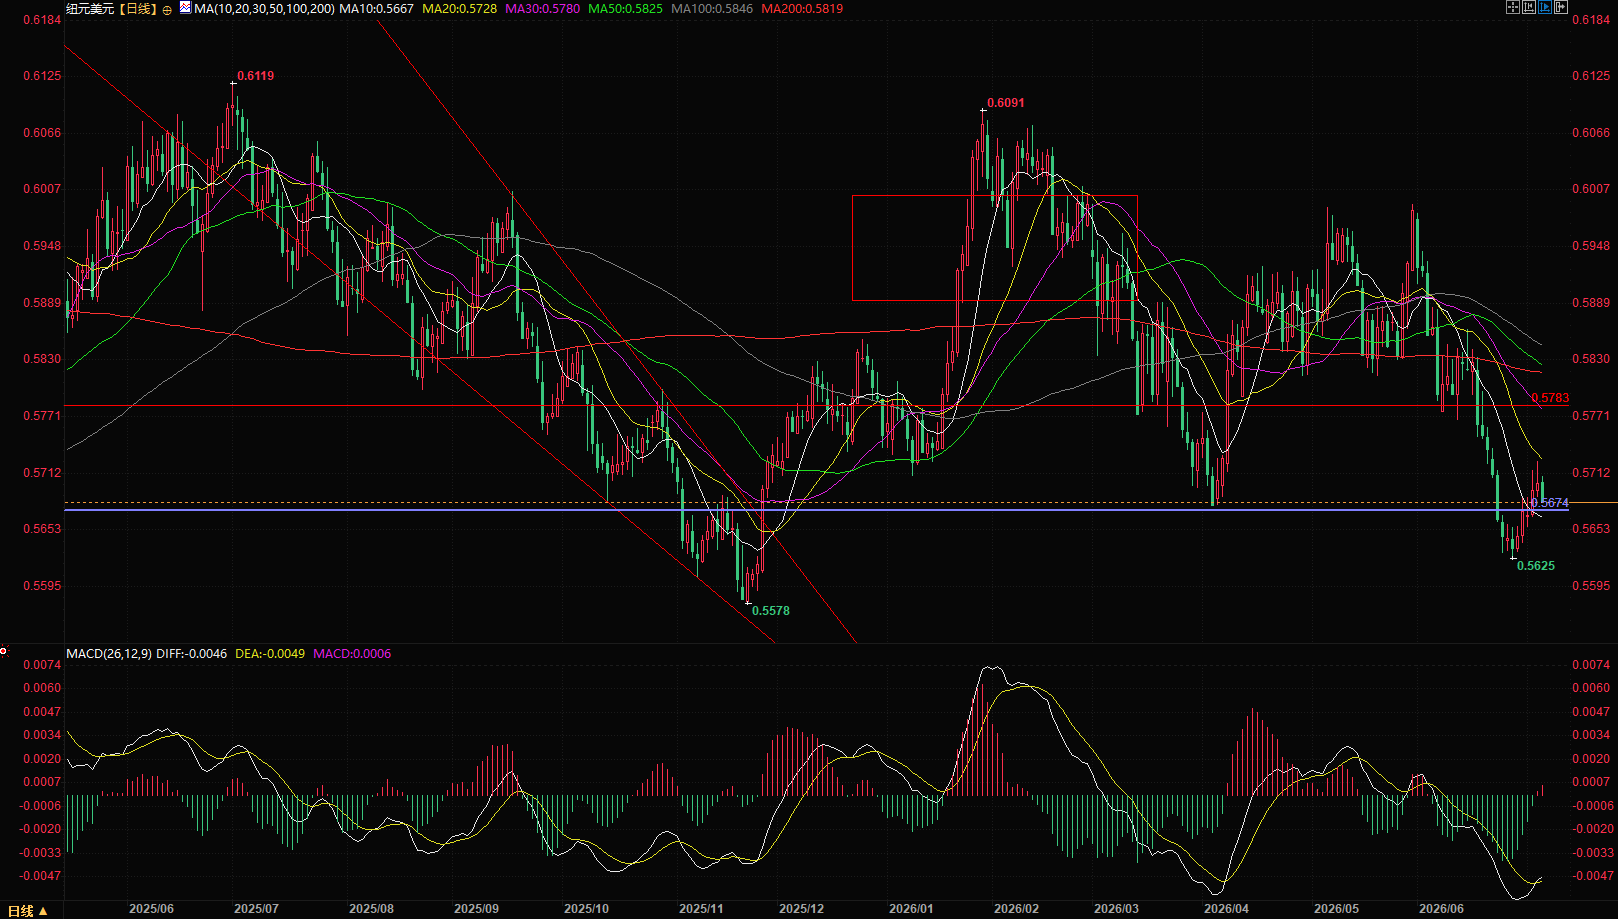Select the red rectangle drawing on chart
The image size is (1618, 919).
pos(995,248)
